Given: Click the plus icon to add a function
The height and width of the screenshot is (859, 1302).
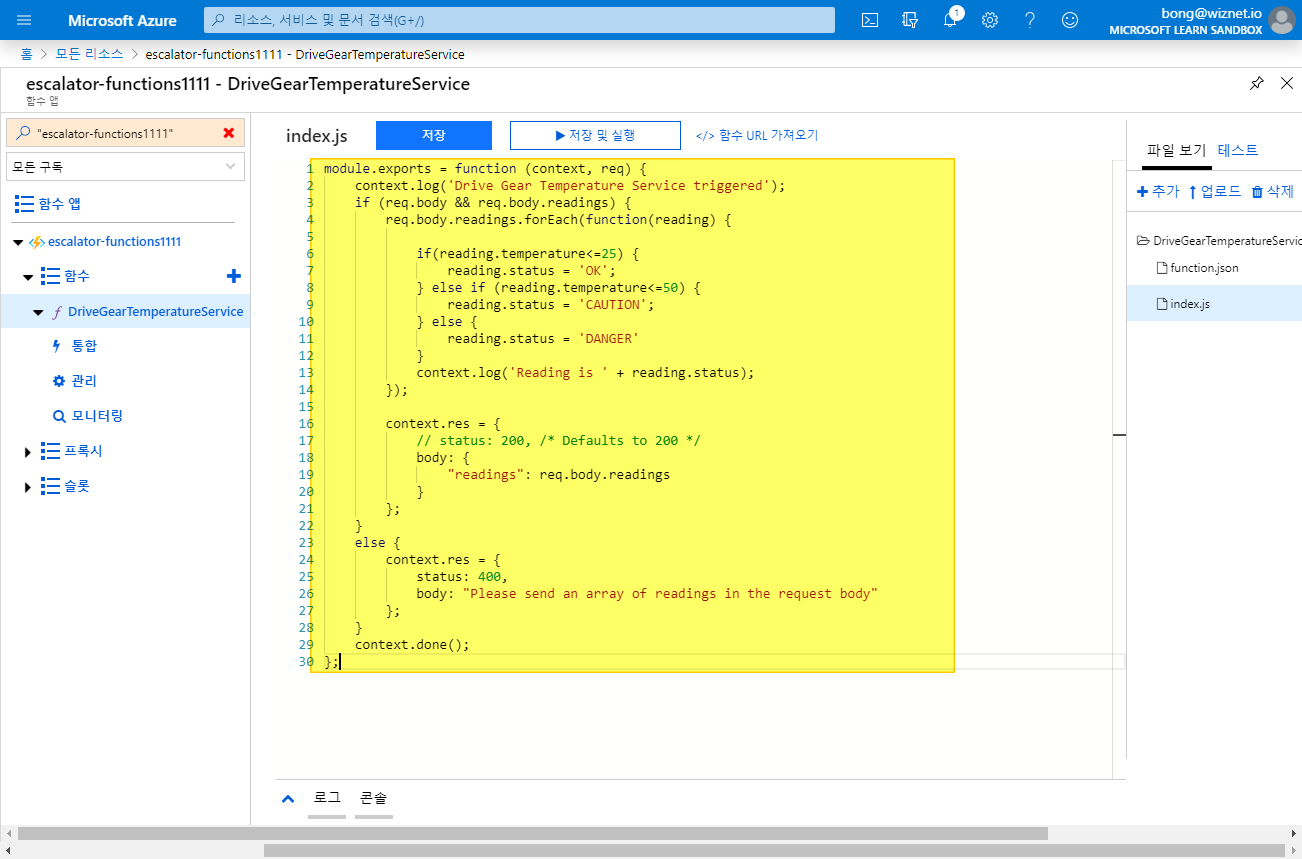Looking at the screenshot, I should coord(234,276).
